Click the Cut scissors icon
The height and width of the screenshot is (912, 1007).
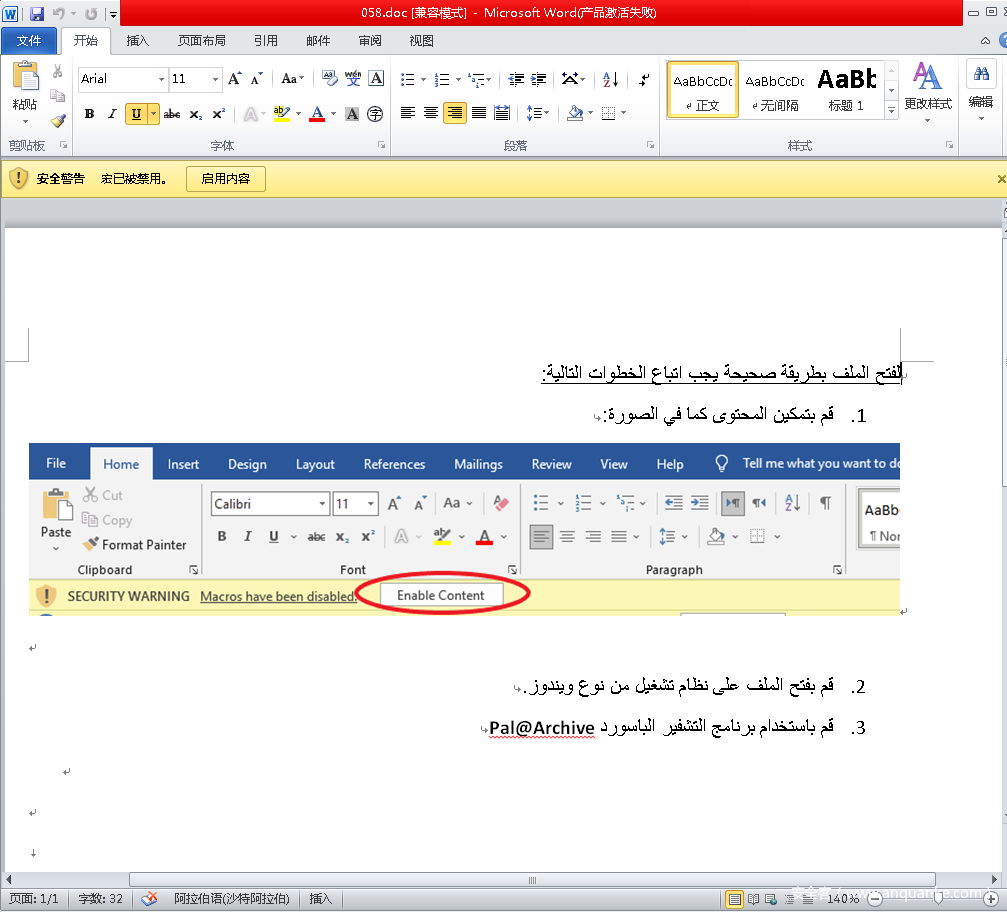click(58, 72)
